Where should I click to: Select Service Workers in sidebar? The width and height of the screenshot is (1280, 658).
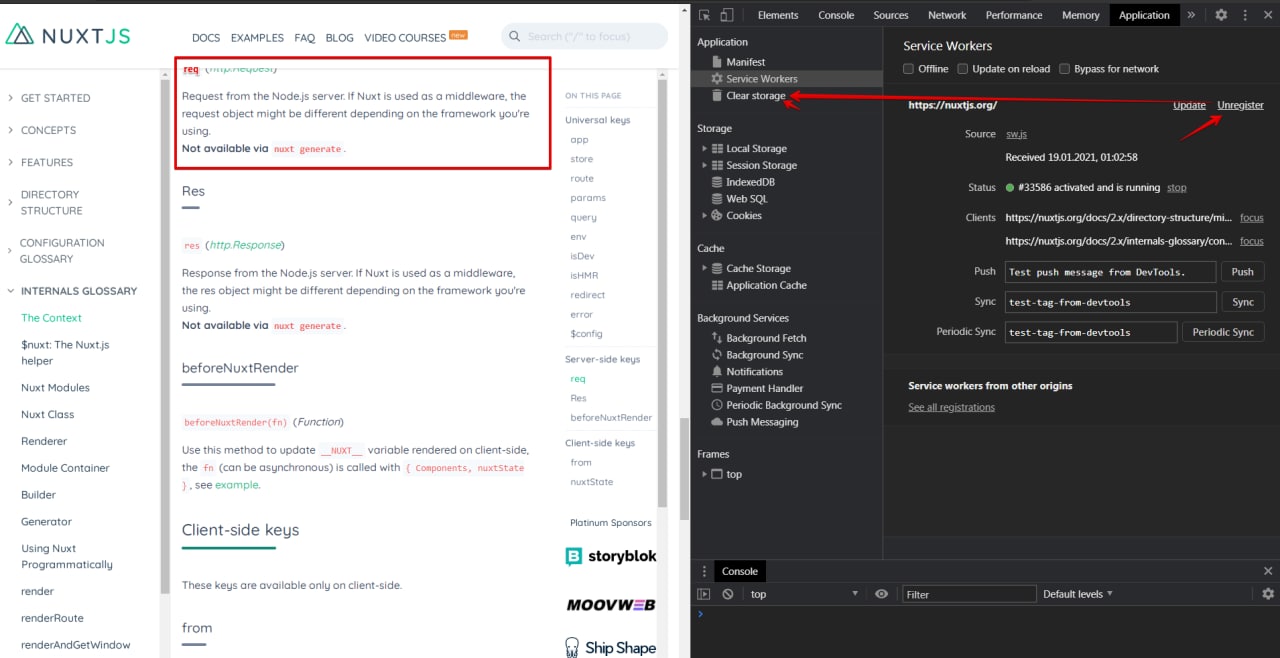761,78
